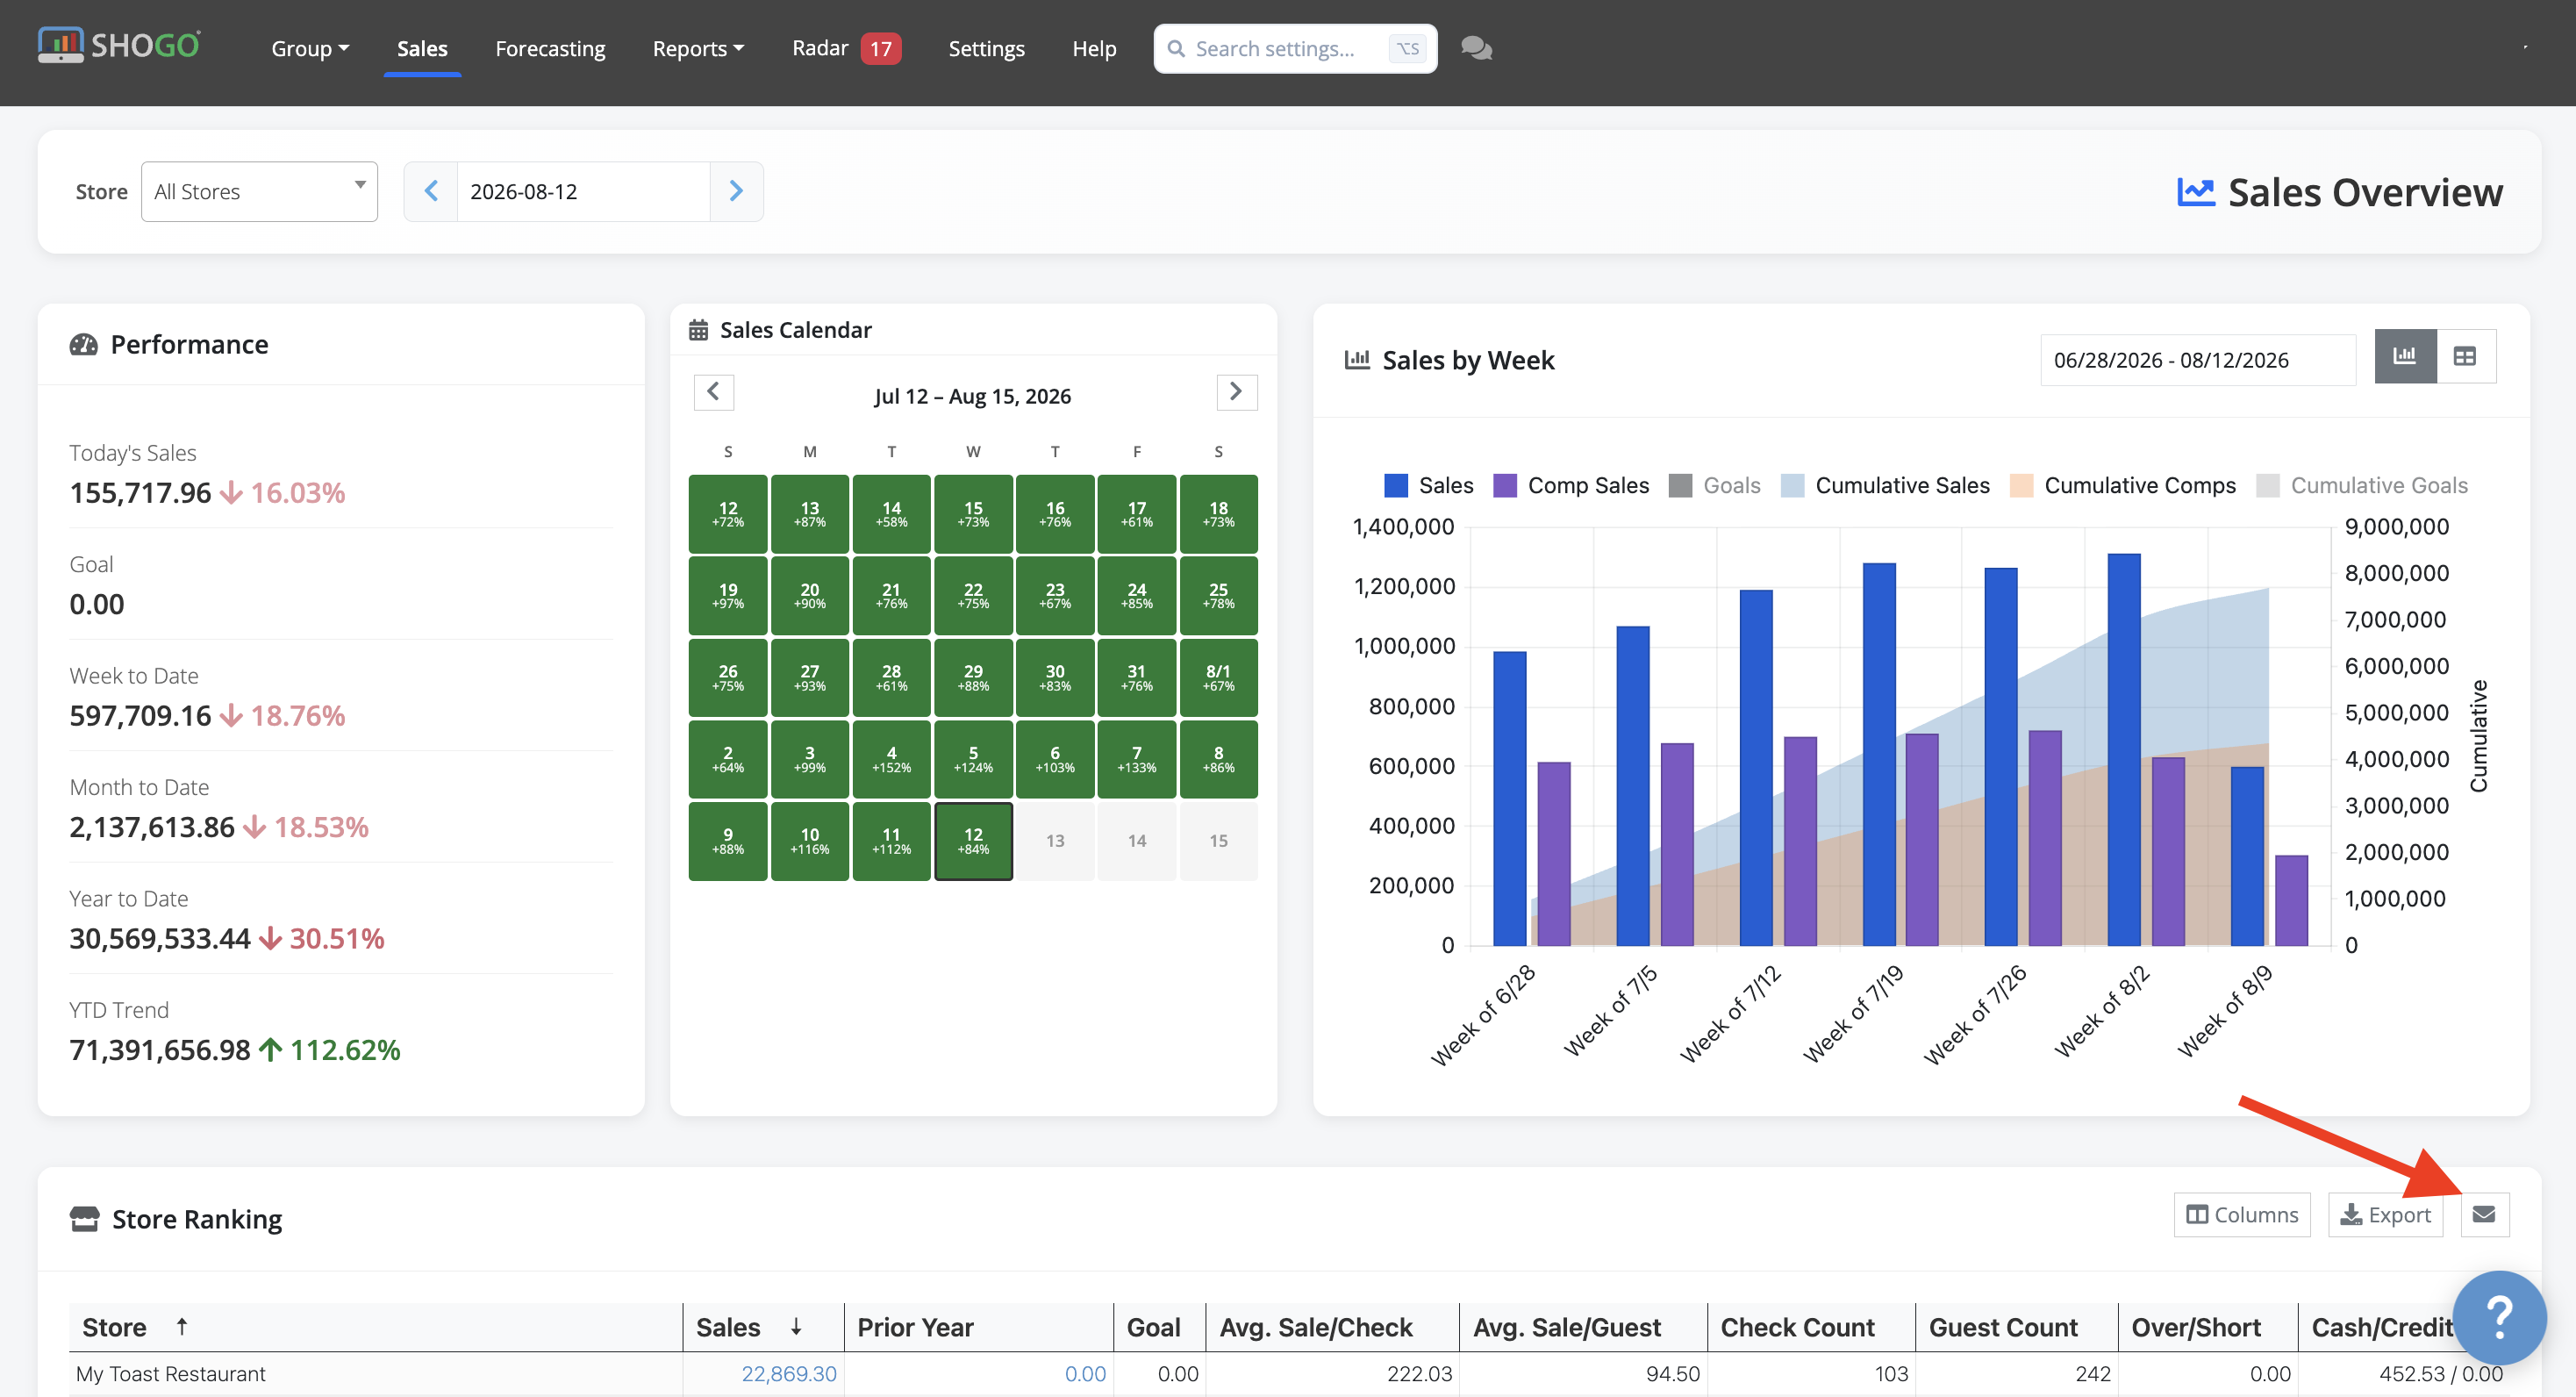Open the Forecasting tab
Viewport: 2576px width, 1397px height.
click(x=550, y=48)
